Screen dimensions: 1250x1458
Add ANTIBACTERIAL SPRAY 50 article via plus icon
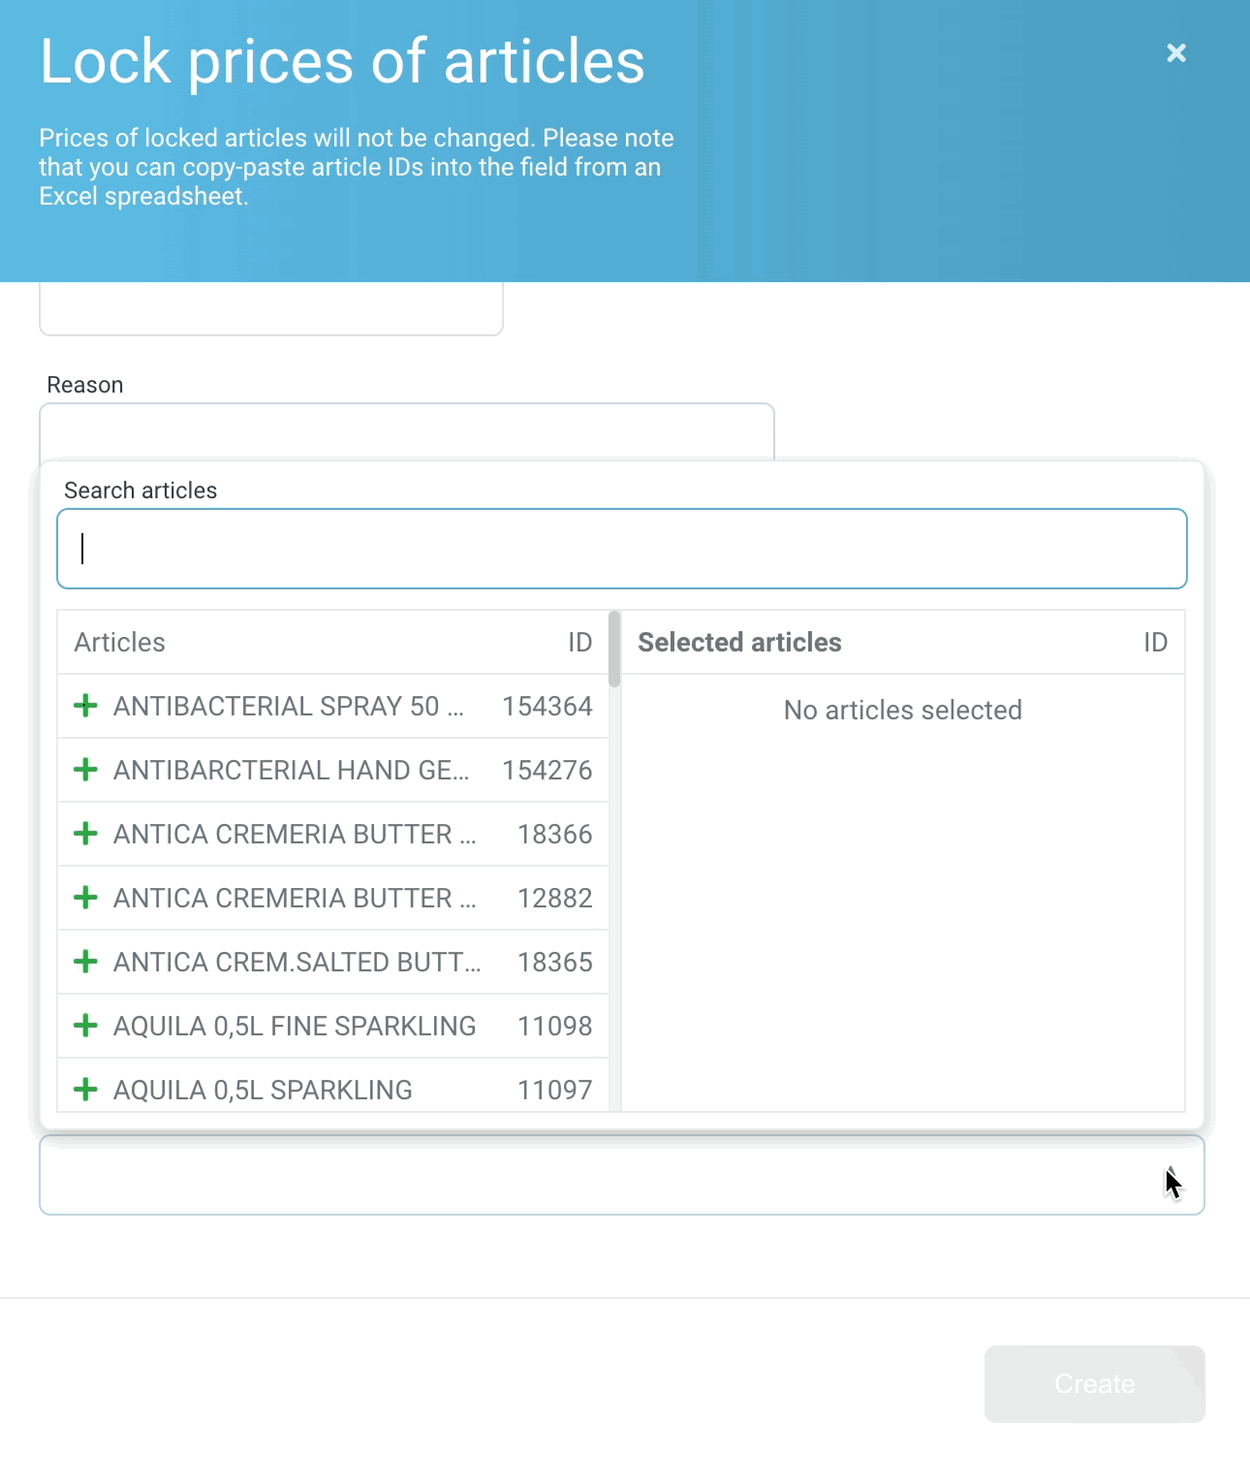[86, 706]
